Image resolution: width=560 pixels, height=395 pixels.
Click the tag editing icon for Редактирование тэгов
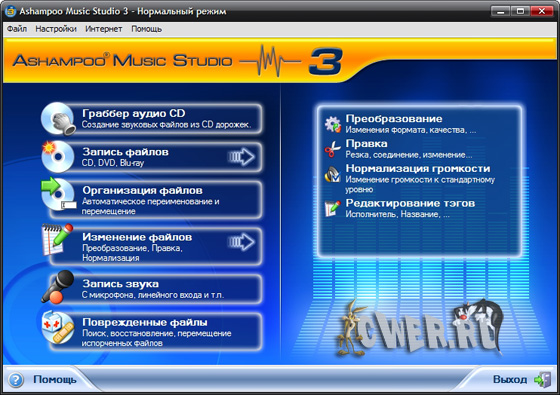pos(332,209)
